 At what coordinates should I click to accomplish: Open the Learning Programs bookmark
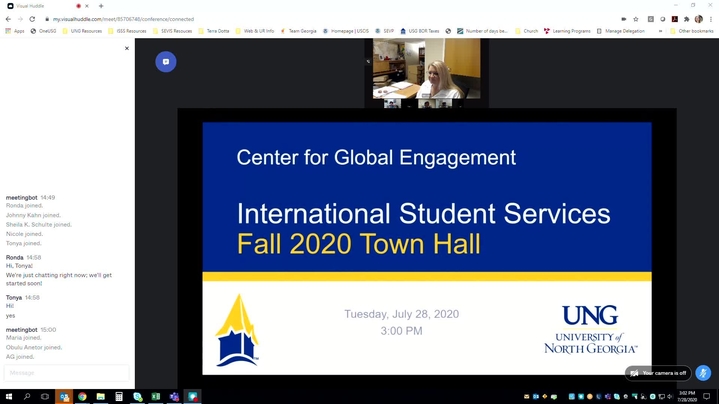(567, 31)
